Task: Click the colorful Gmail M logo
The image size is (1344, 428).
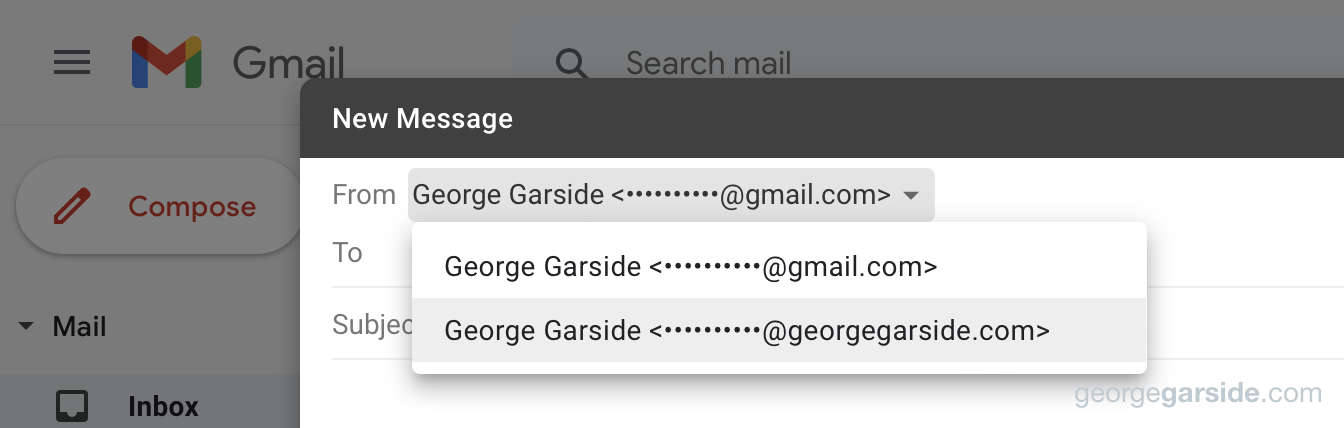Action: (x=167, y=62)
